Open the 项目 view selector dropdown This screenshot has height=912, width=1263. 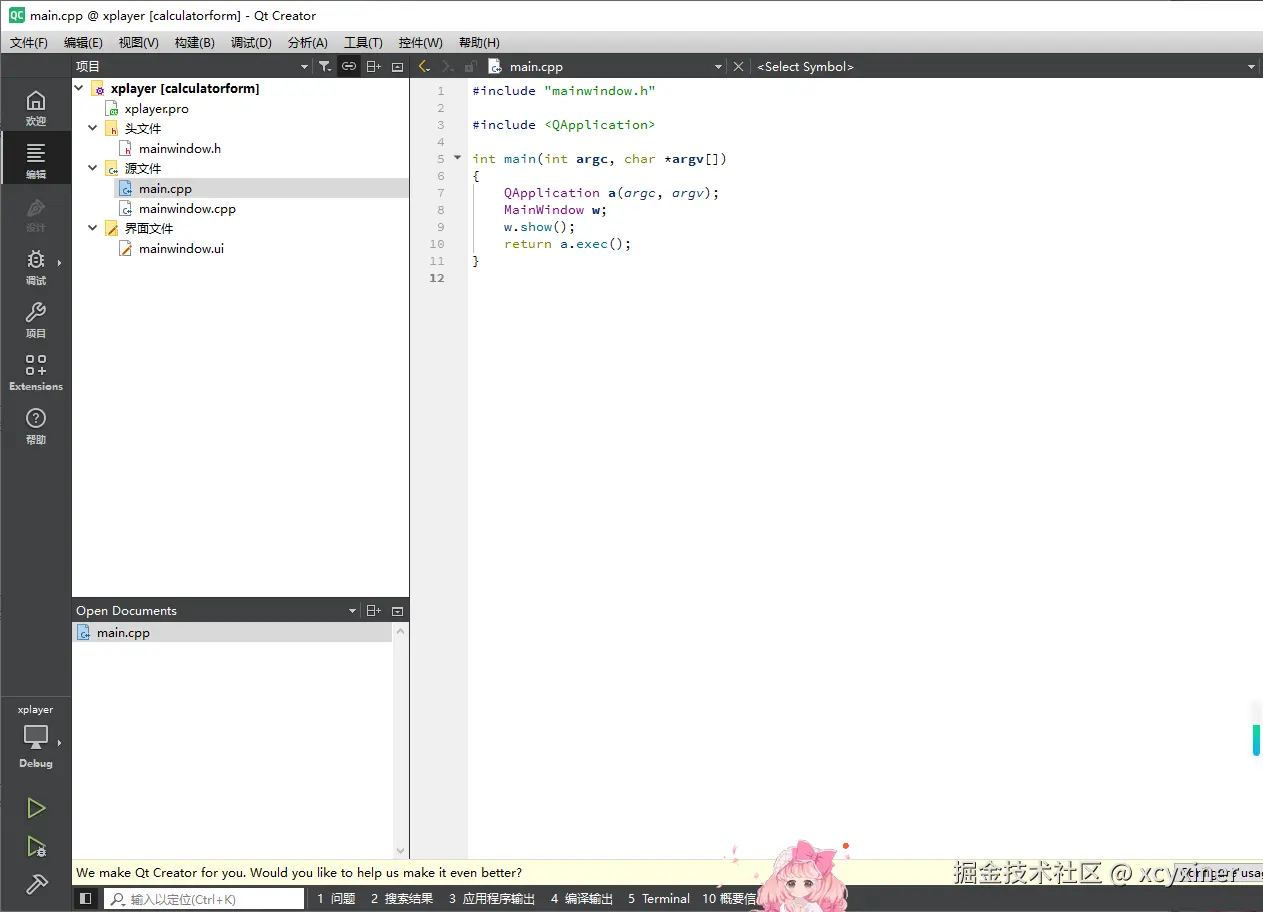(192, 66)
